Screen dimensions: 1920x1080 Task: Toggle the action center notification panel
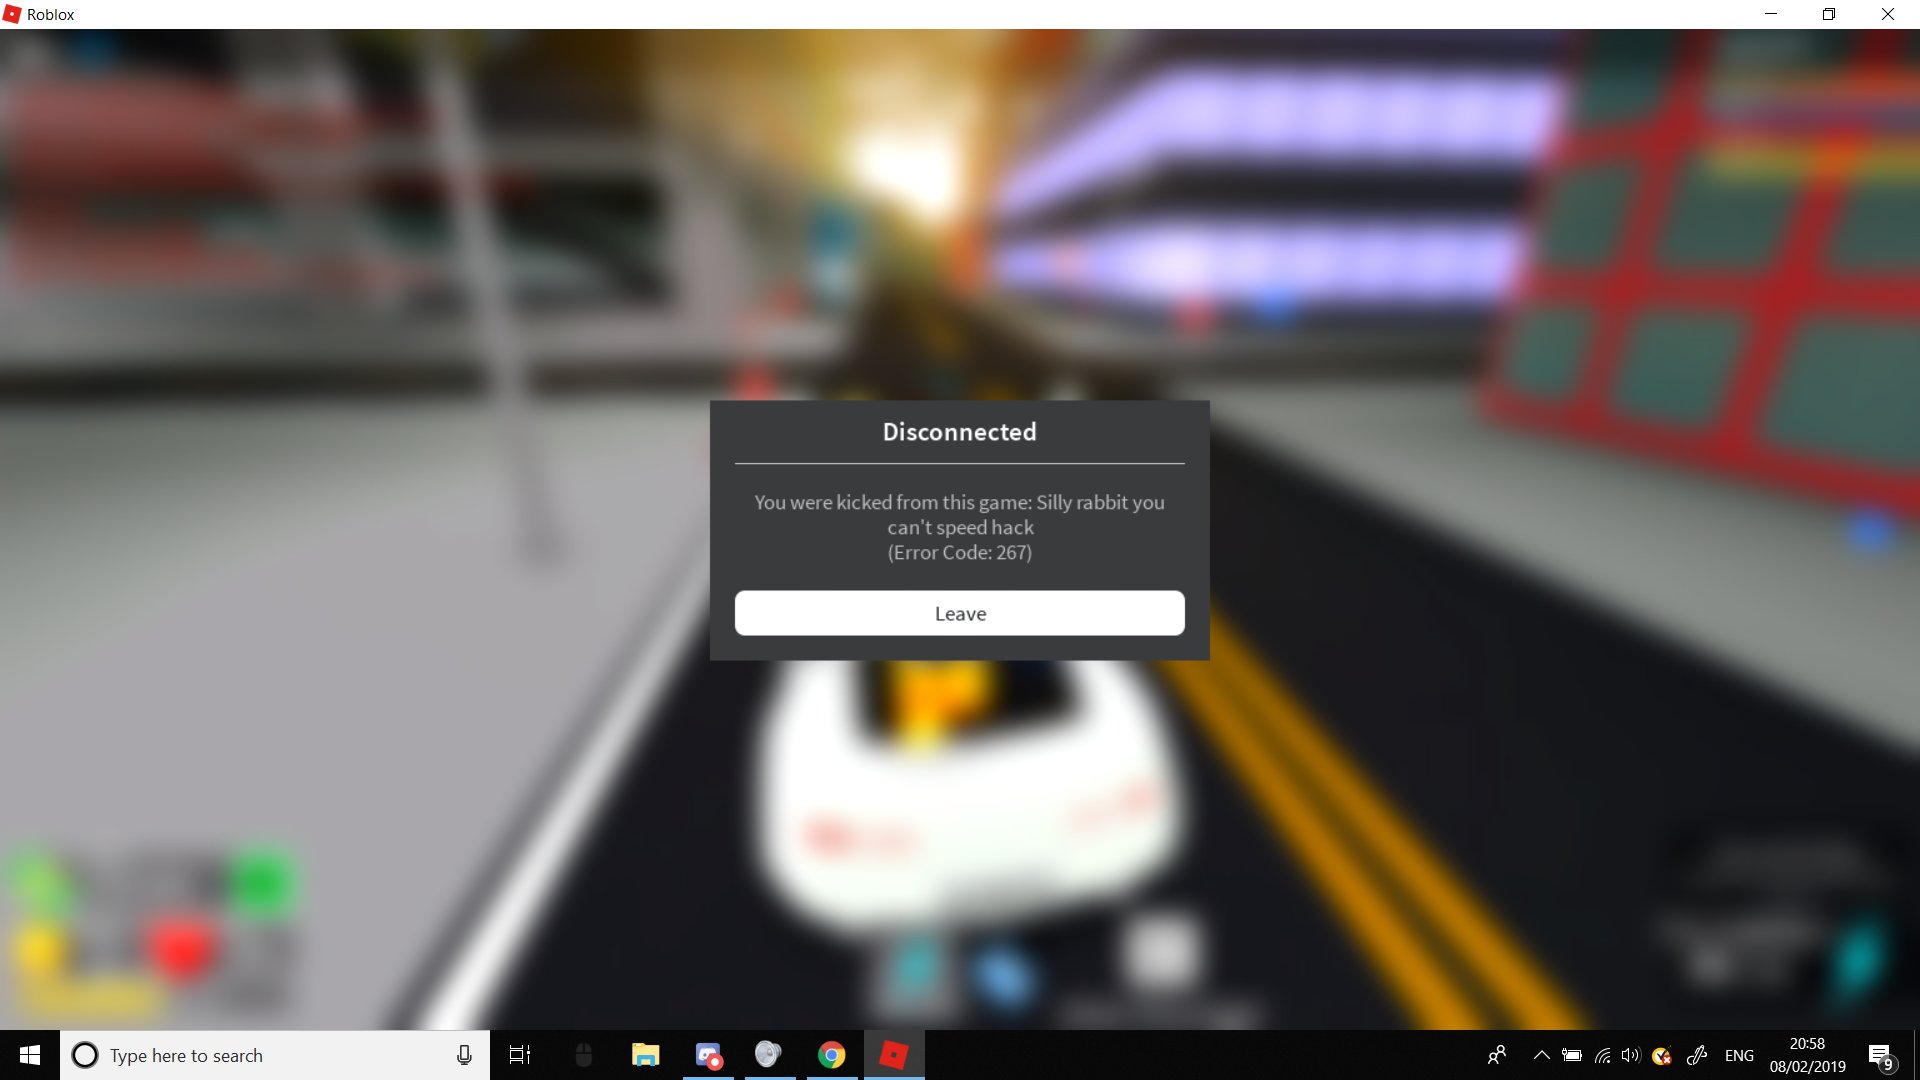click(x=1882, y=1055)
